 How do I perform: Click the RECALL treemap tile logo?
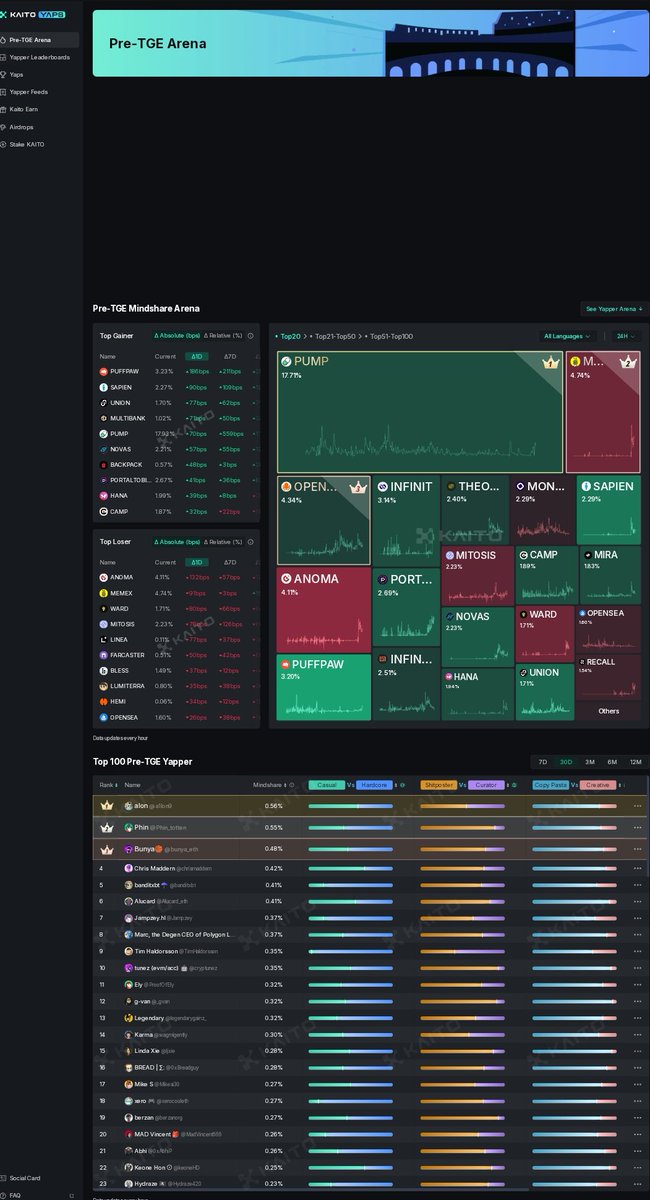point(582,662)
